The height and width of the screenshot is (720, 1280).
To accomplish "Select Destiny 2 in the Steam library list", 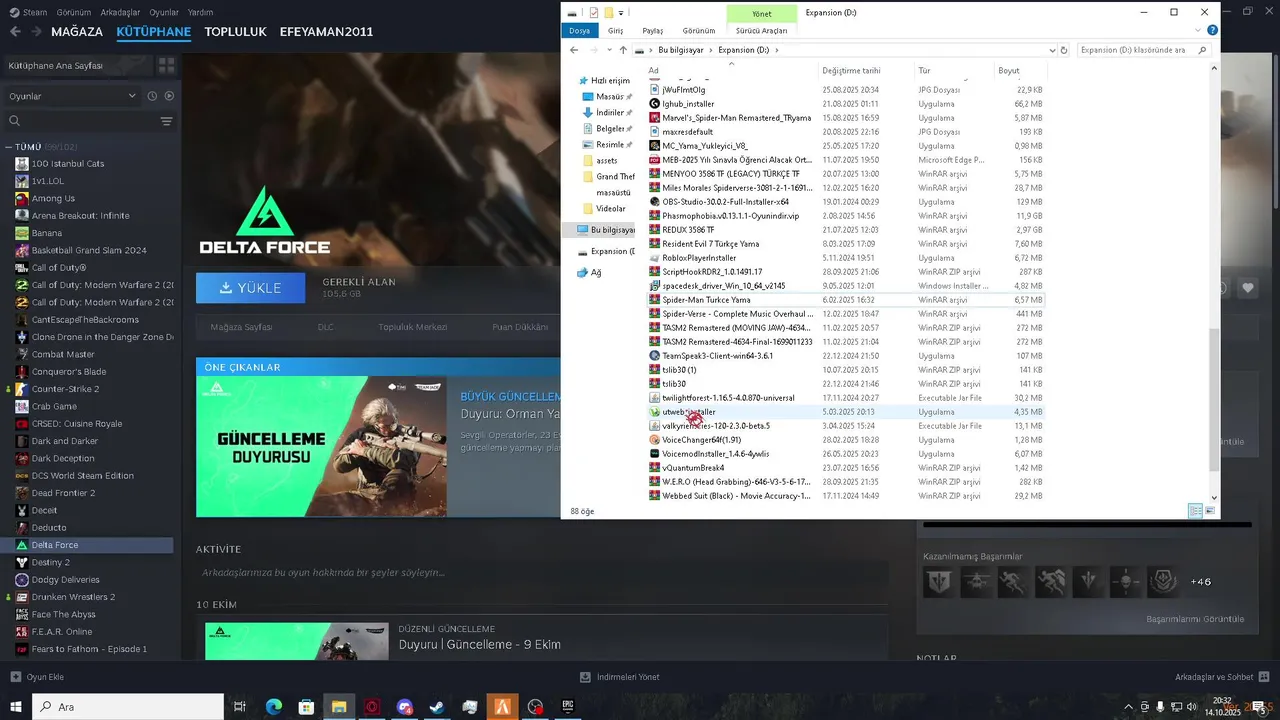I will coord(51,562).
